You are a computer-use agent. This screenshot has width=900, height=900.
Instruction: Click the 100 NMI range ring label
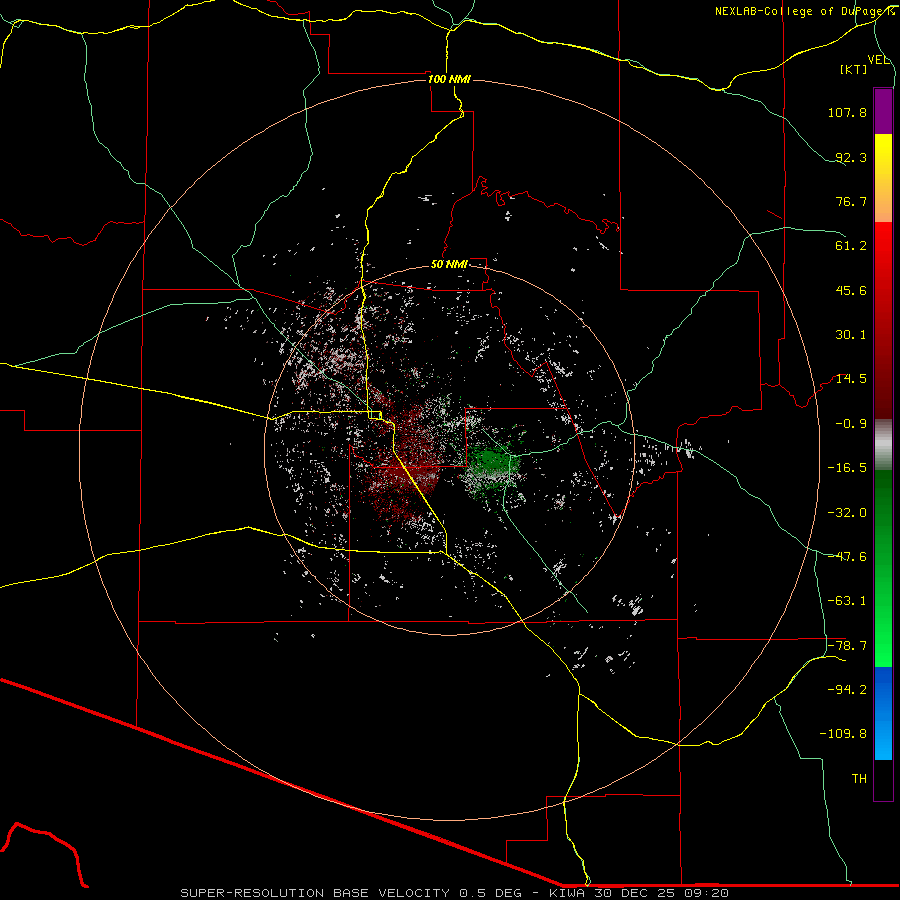[x=449, y=79]
